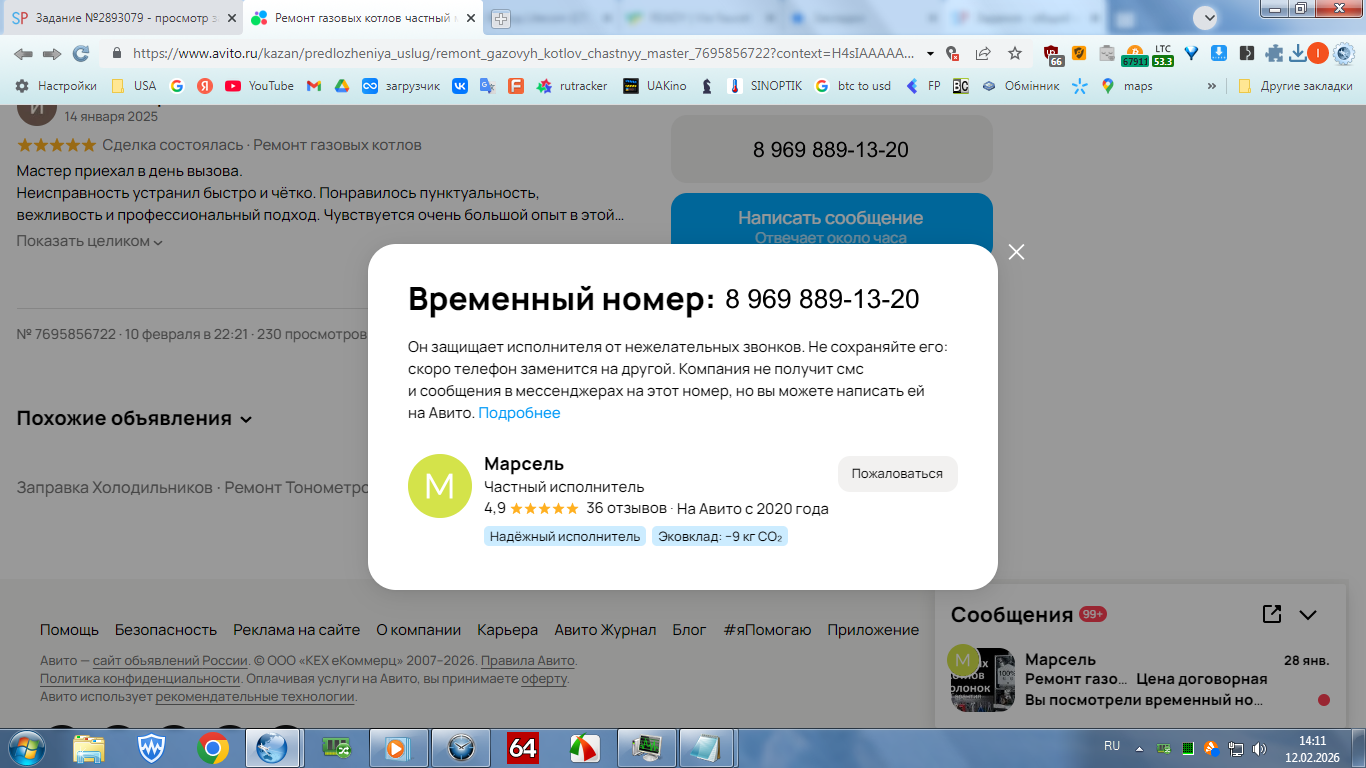Open the address bar history dropdown arrow

point(931,54)
